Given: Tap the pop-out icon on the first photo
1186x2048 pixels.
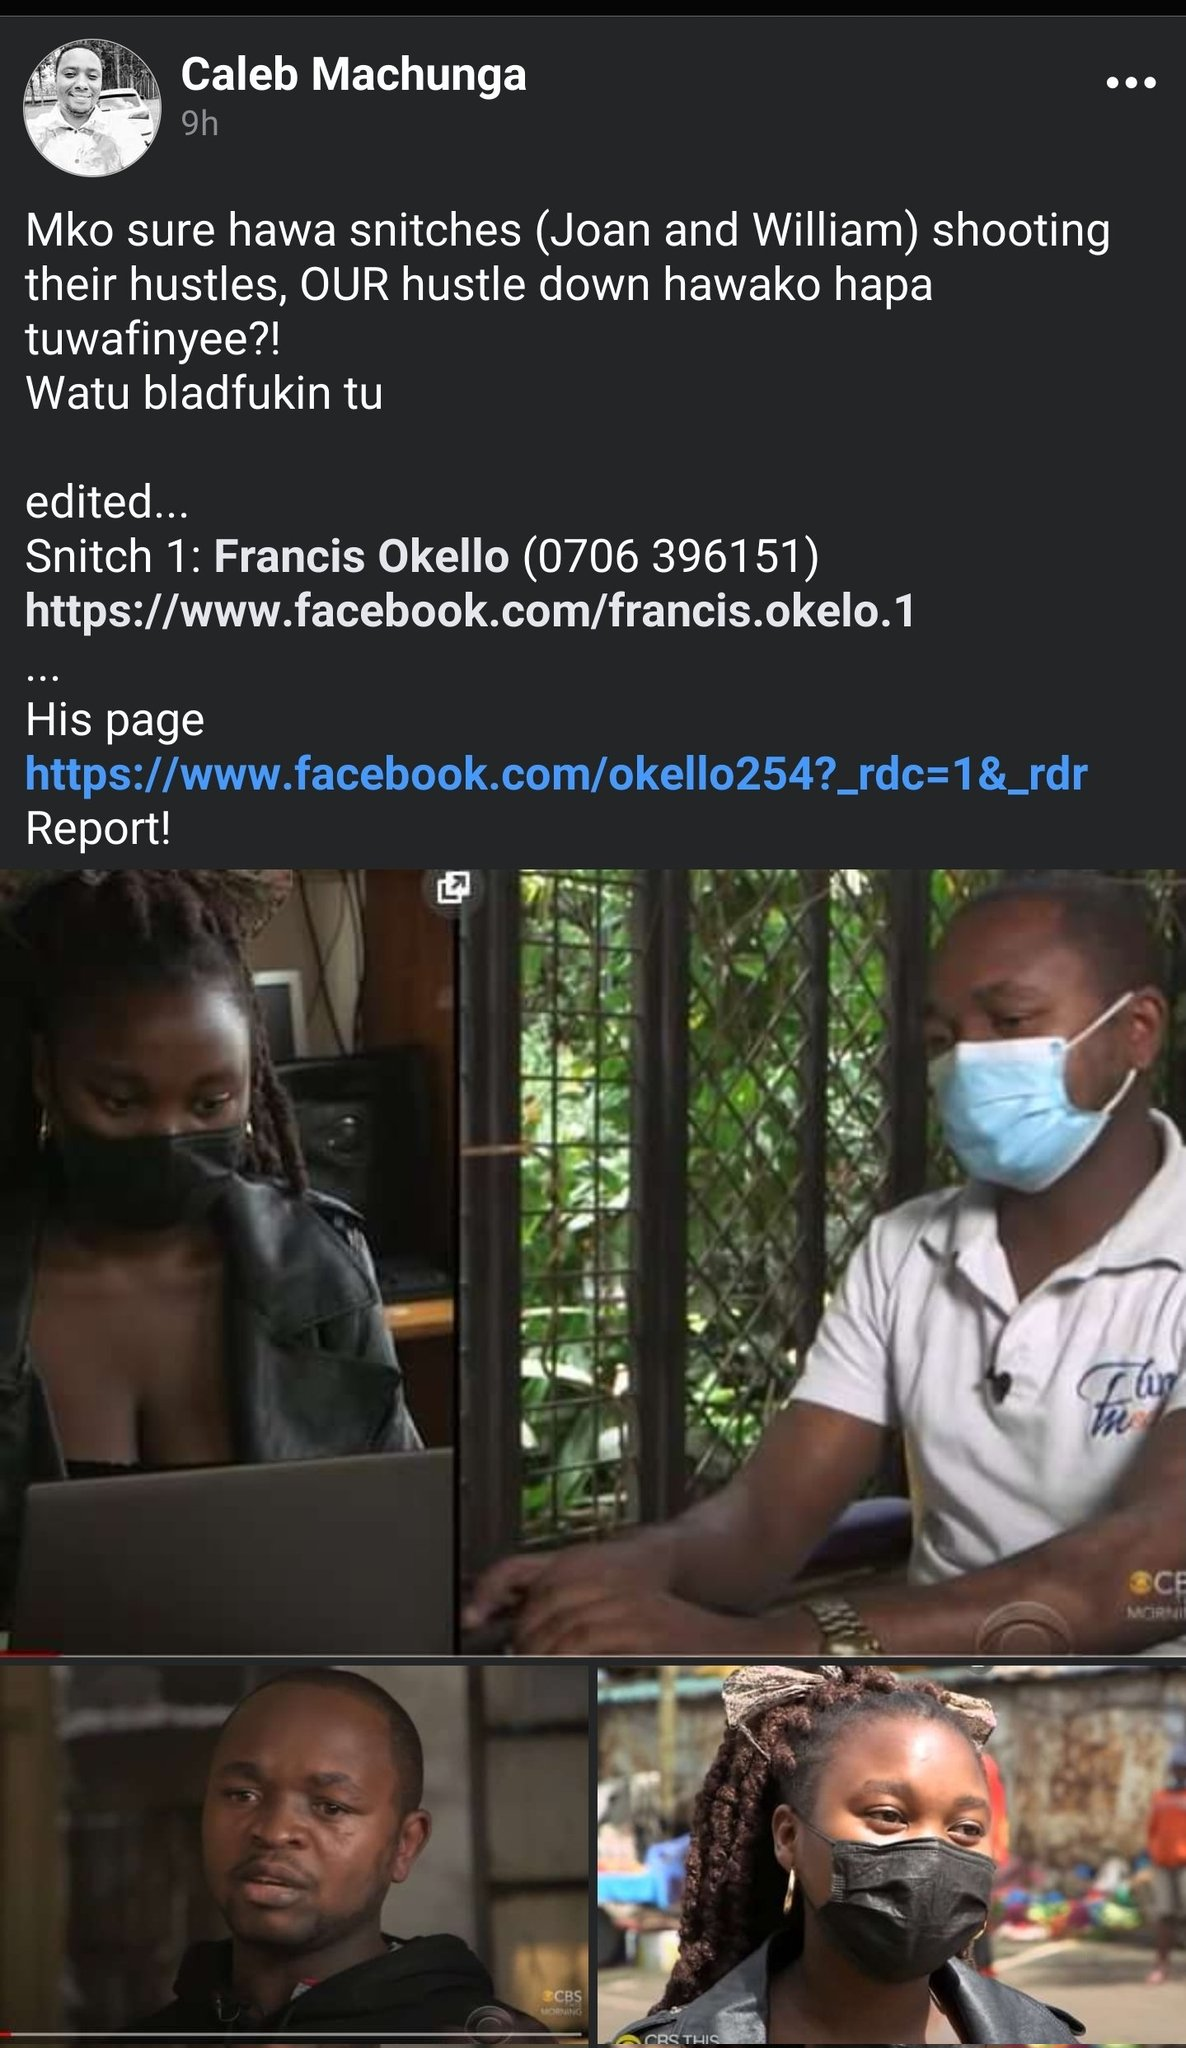Looking at the screenshot, I should [x=454, y=886].
